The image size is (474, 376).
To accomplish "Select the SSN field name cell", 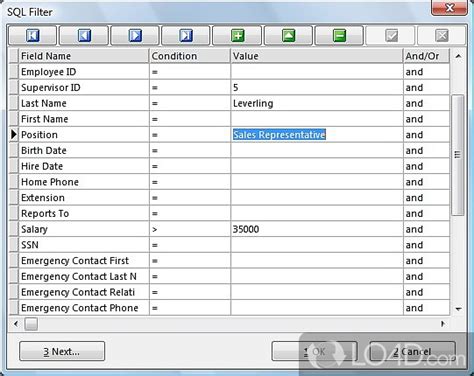I will (84, 245).
